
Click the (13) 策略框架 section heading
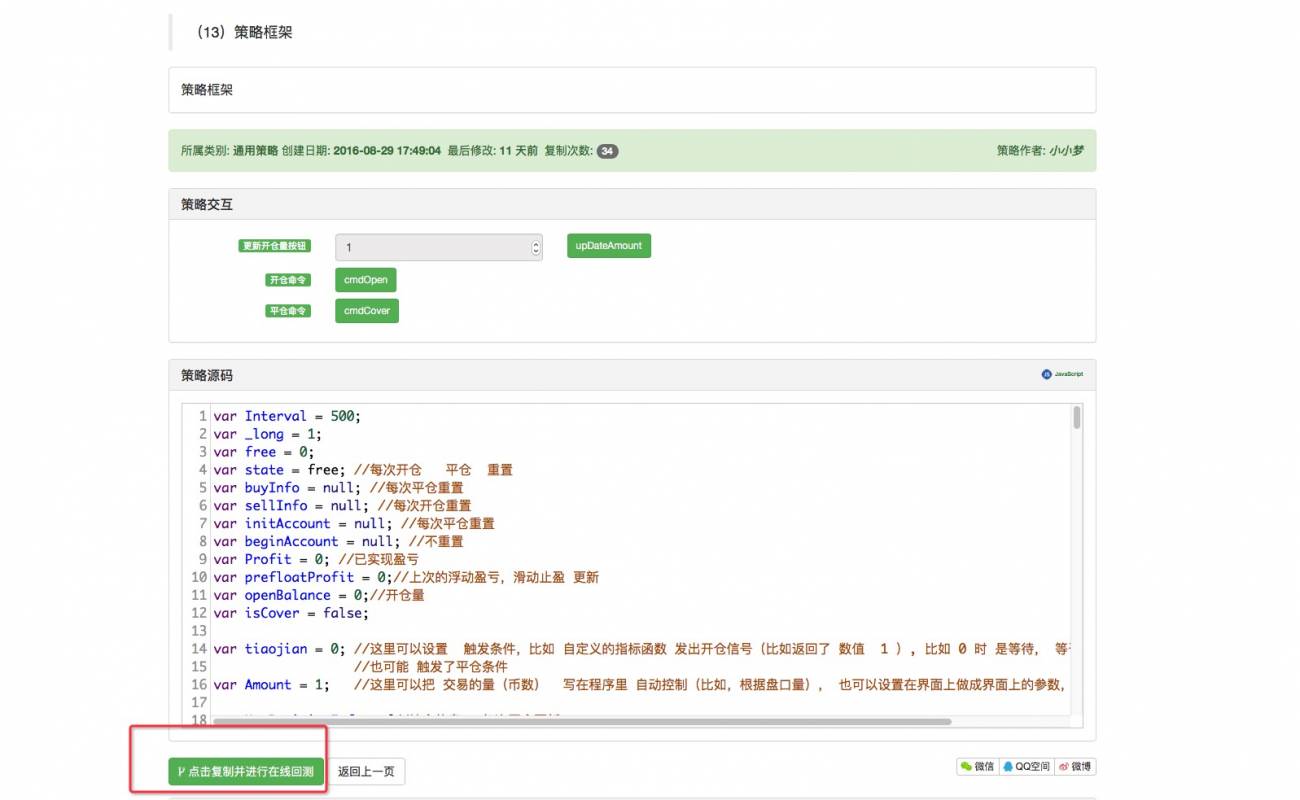pos(245,32)
